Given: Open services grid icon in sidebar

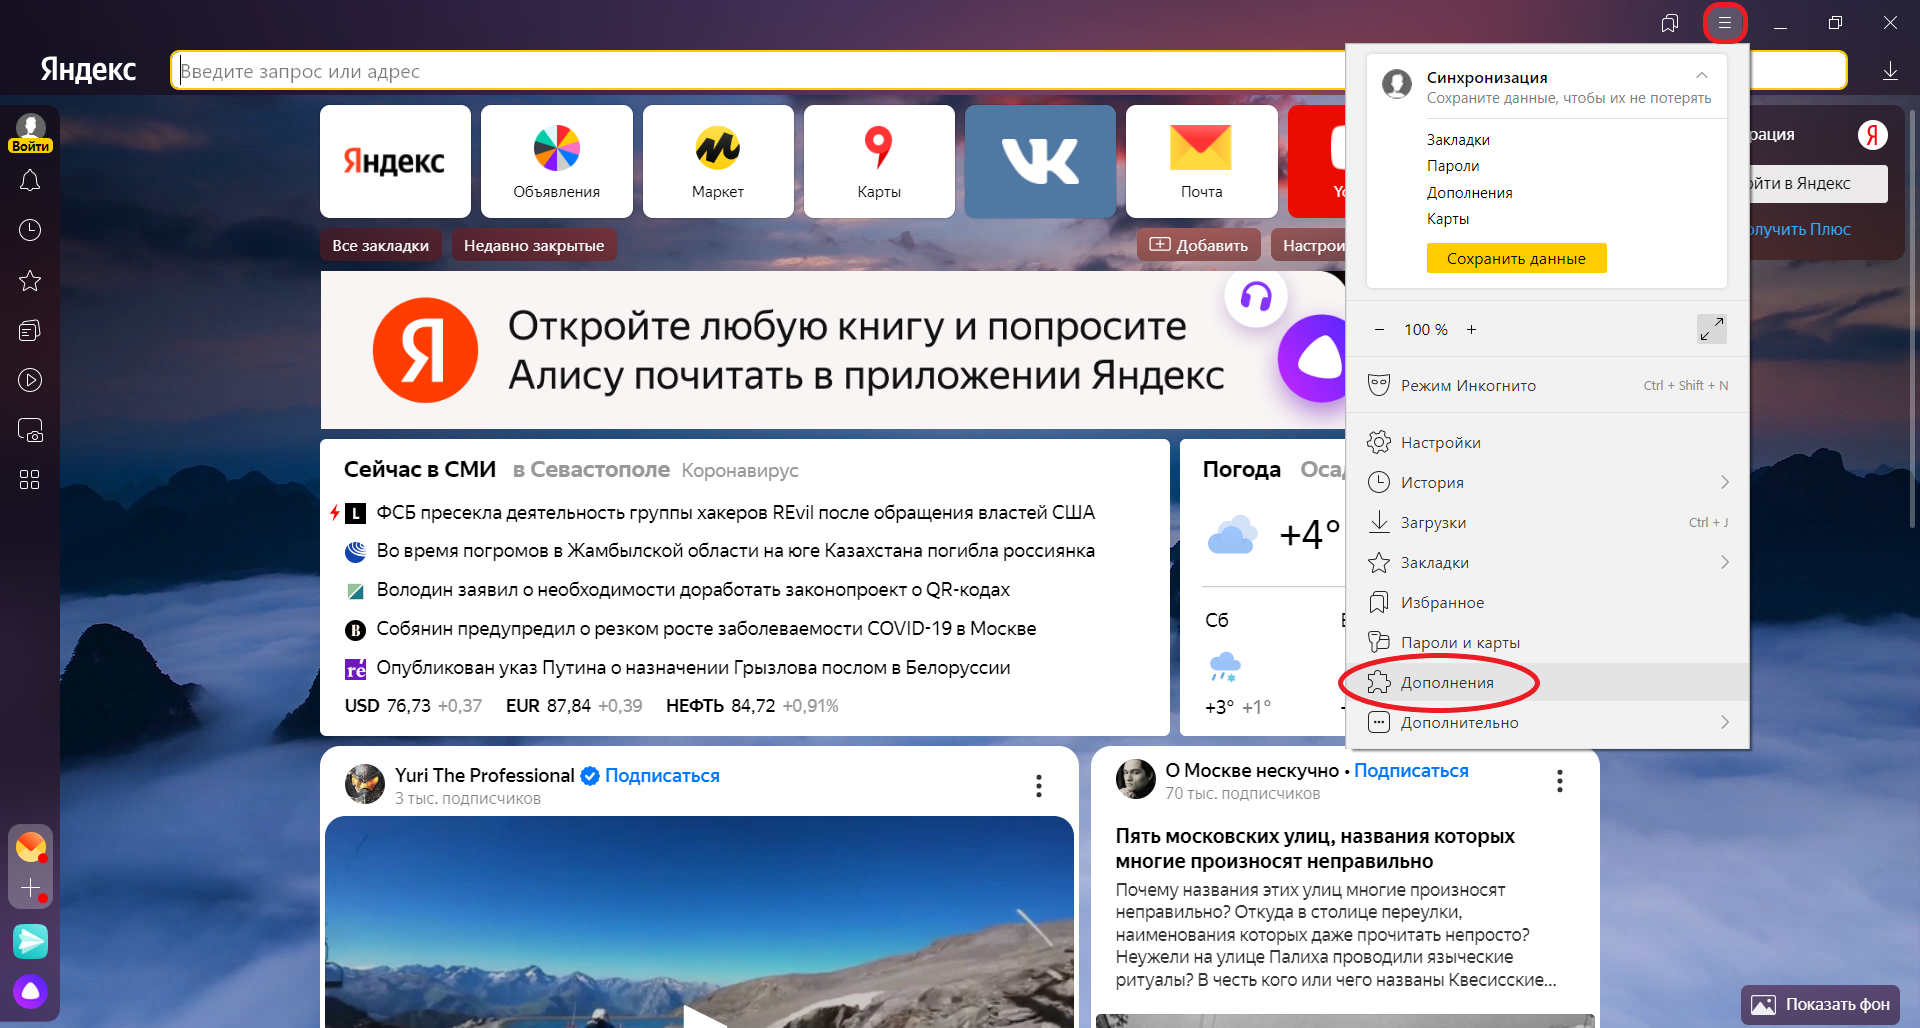Looking at the screenshot, I should tap(30, 480).
